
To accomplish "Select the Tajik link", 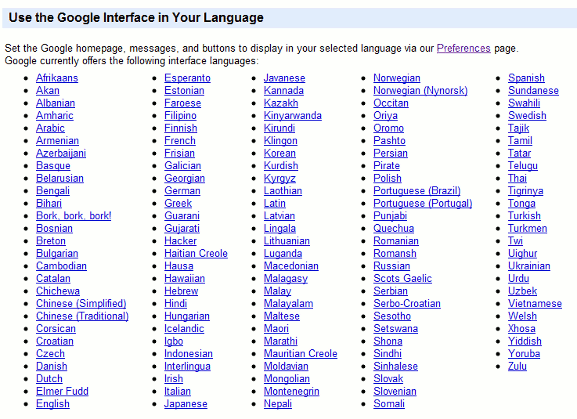I will [x=518, y=128].
